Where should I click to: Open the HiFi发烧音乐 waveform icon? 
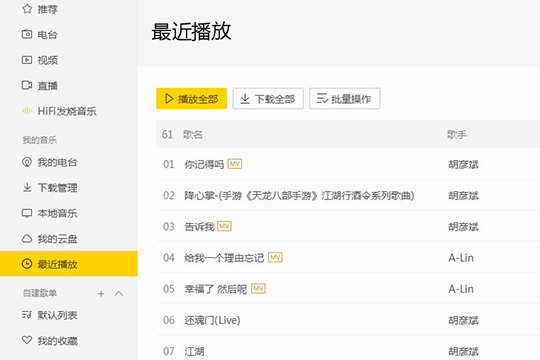pos(27,111)
